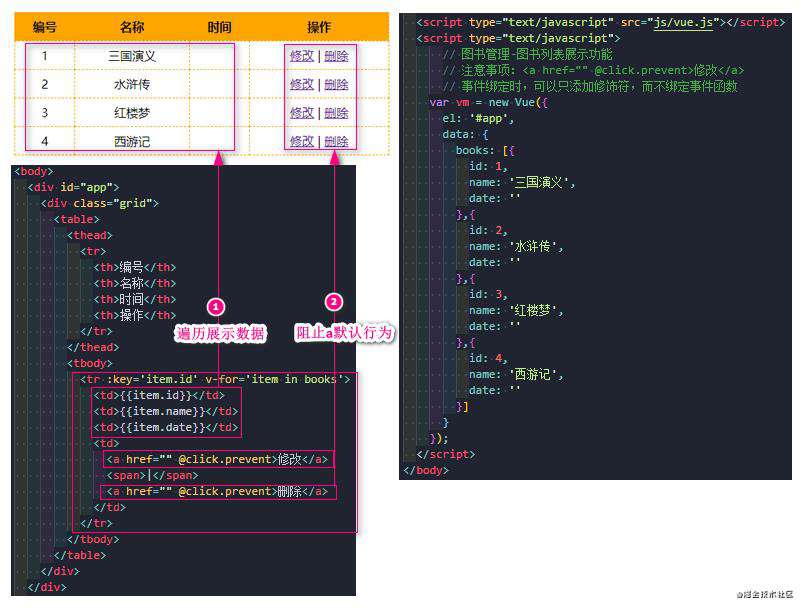Click the opening <table> tag line
The height and width of the screenshot is (610, 806).
pyautogui.click(x=77, y=219)
